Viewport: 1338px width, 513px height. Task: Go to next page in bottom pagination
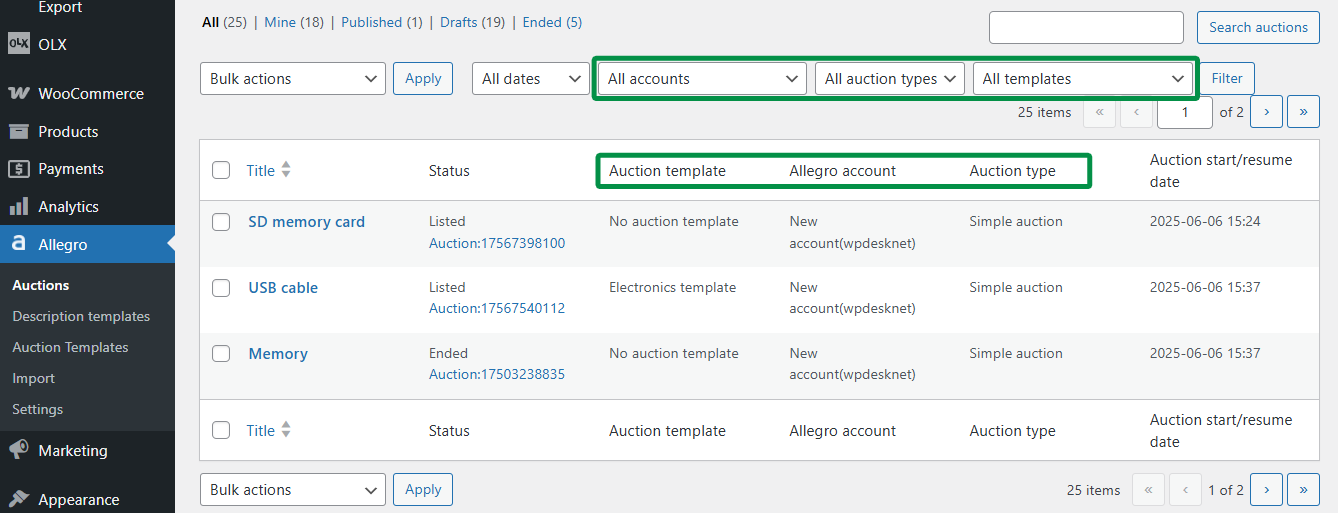coord(1267,490)
